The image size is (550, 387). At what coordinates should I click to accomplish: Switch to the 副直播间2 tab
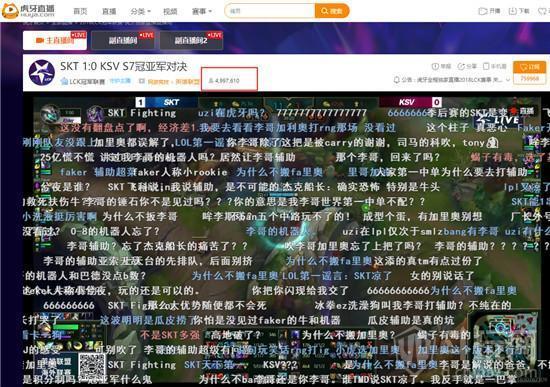pos(191,40)
